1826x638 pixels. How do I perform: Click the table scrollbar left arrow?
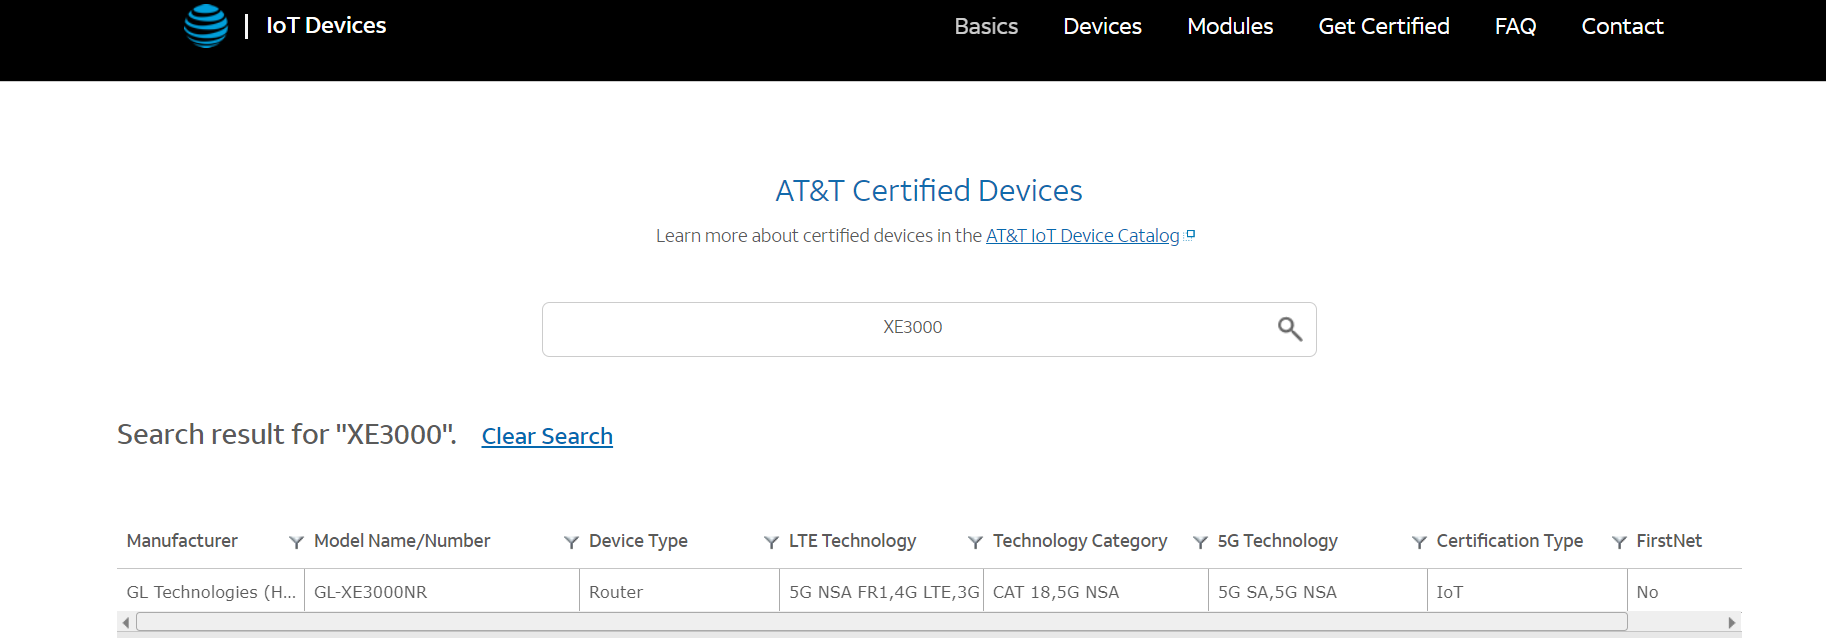point(126,622)
